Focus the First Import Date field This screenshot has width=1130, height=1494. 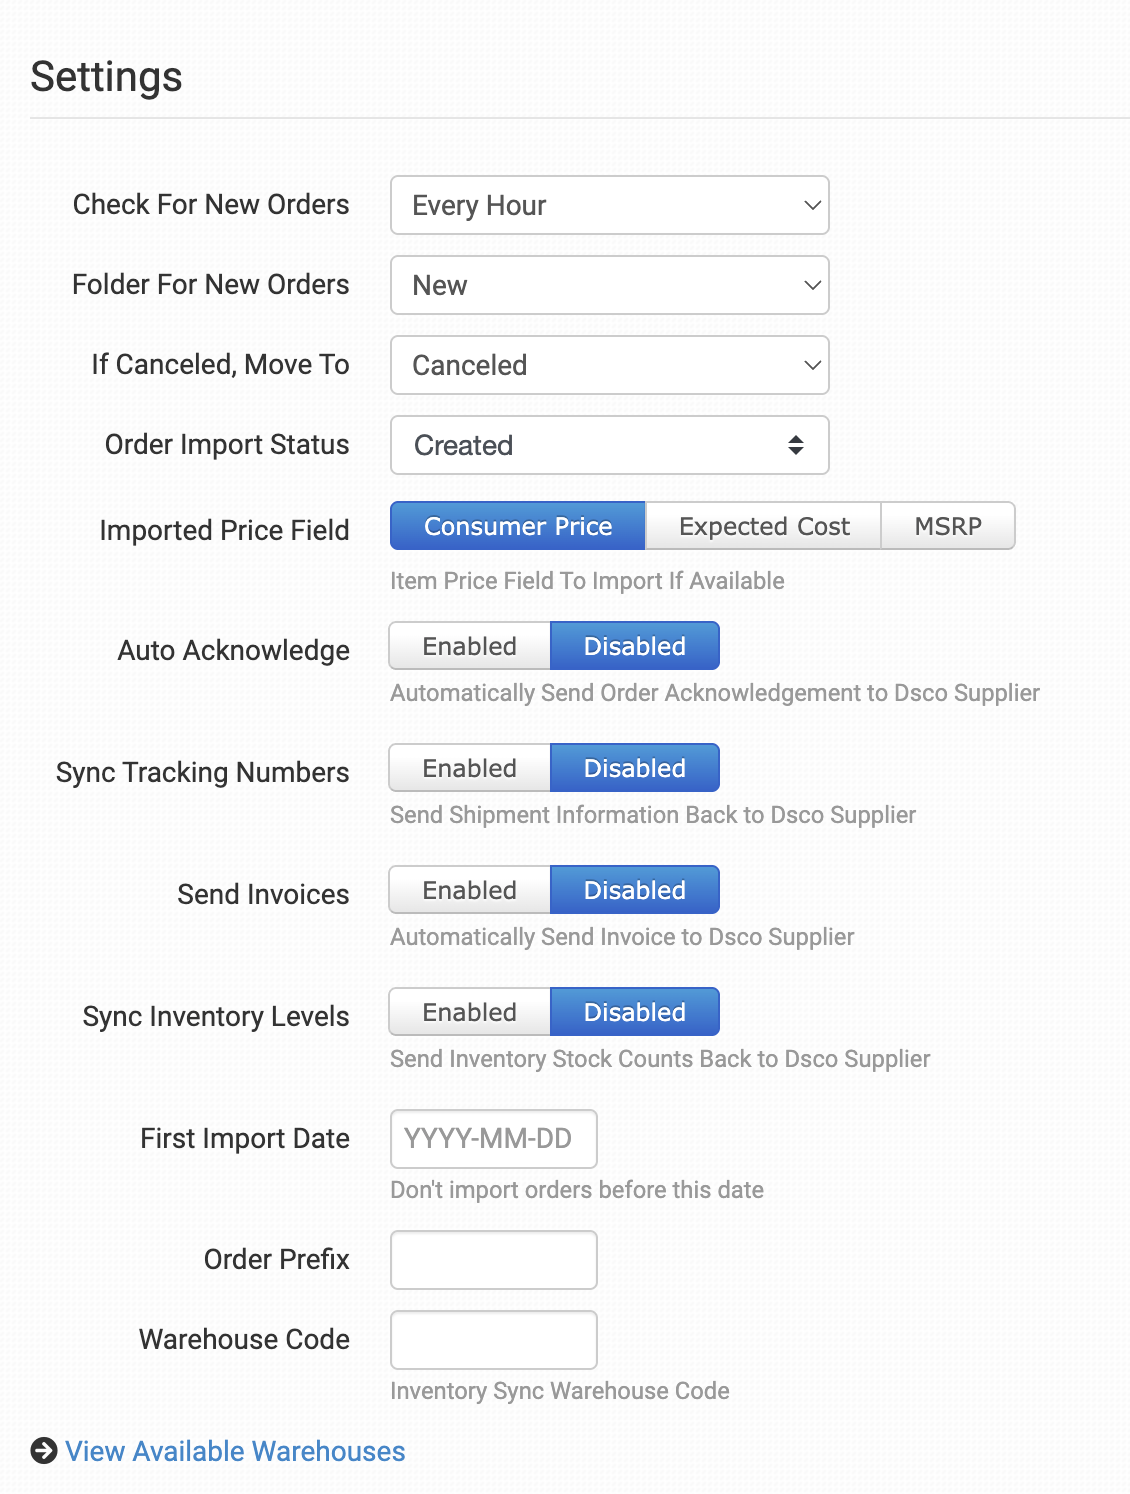494,1139
